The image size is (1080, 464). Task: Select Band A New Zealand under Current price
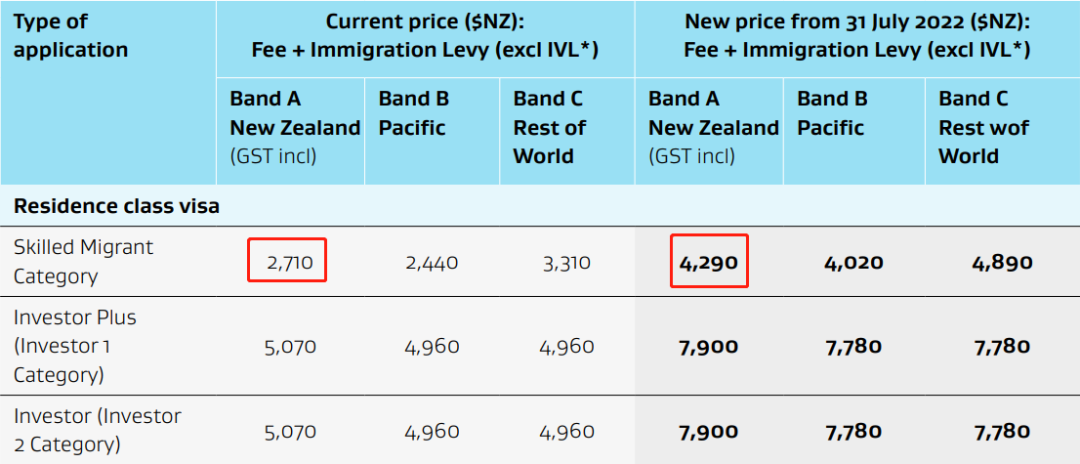click(294, 127)
